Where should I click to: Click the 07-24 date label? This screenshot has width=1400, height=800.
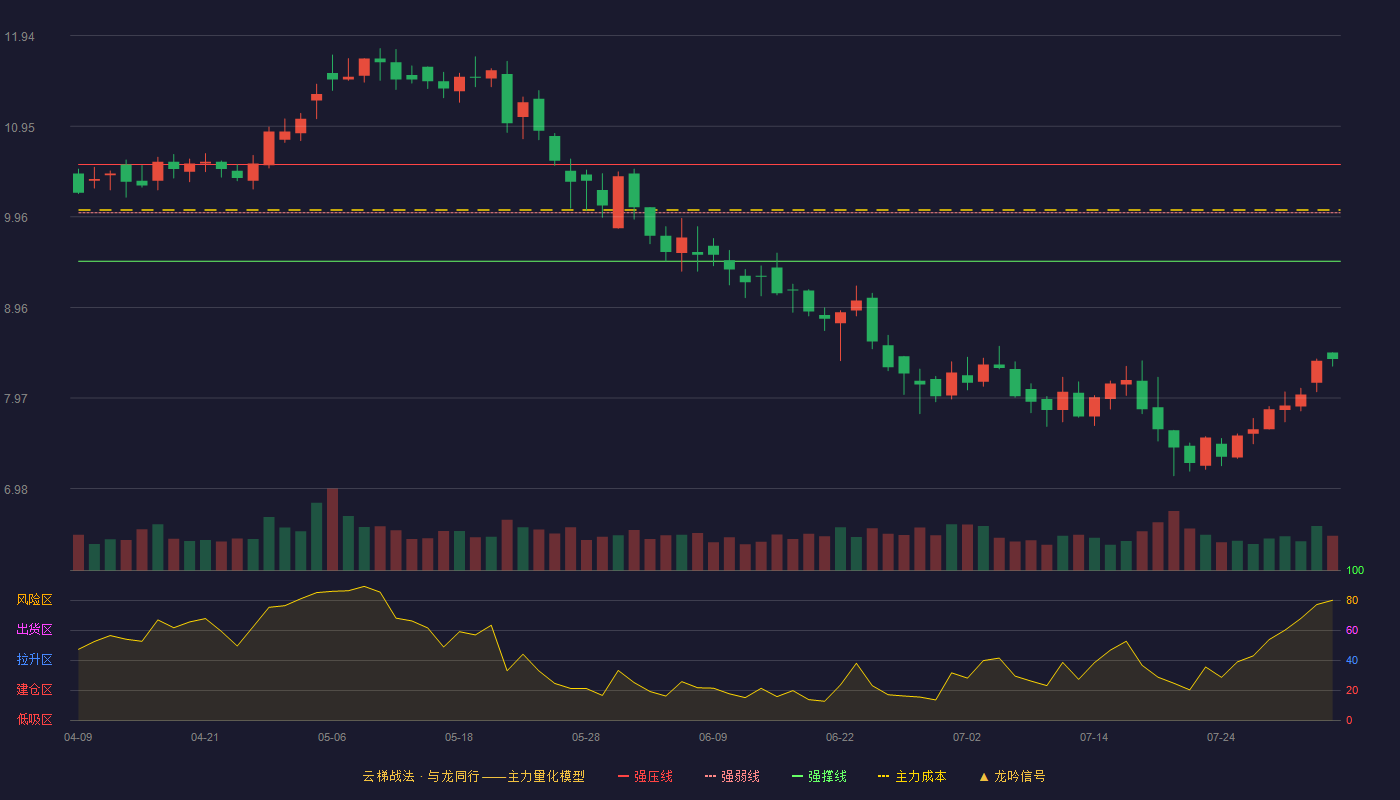[1221, 737]
